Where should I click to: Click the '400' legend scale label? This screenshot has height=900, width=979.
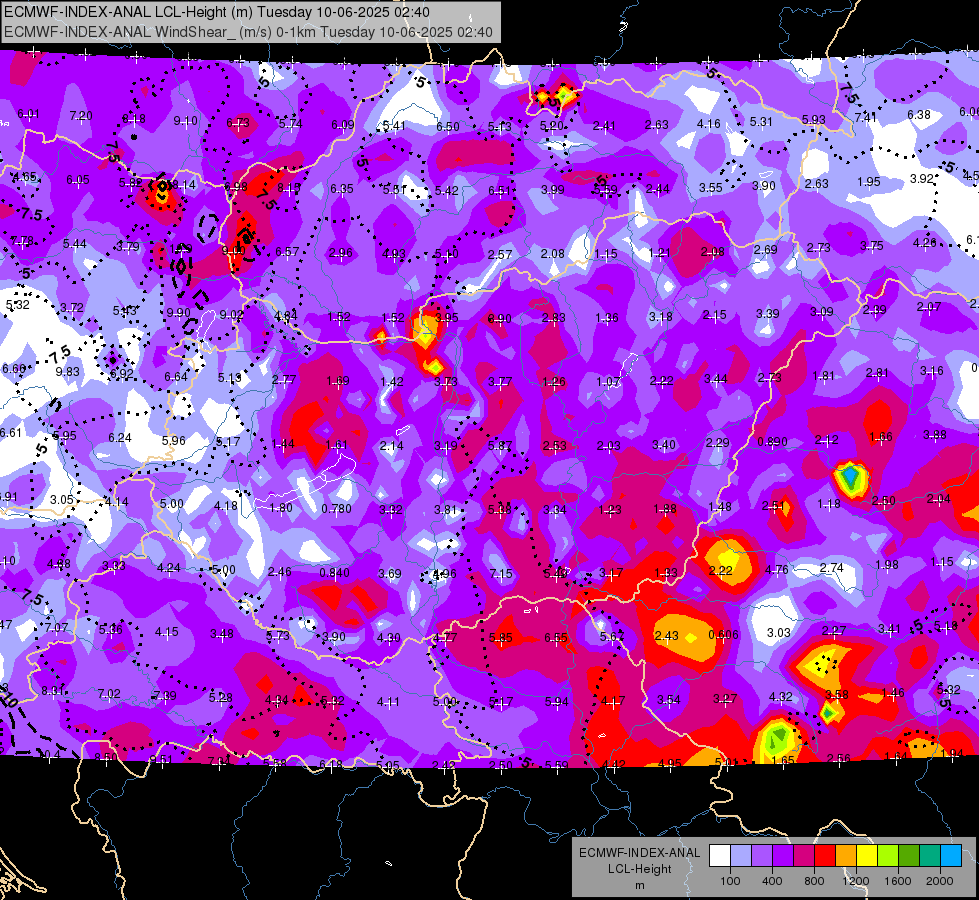772,881
